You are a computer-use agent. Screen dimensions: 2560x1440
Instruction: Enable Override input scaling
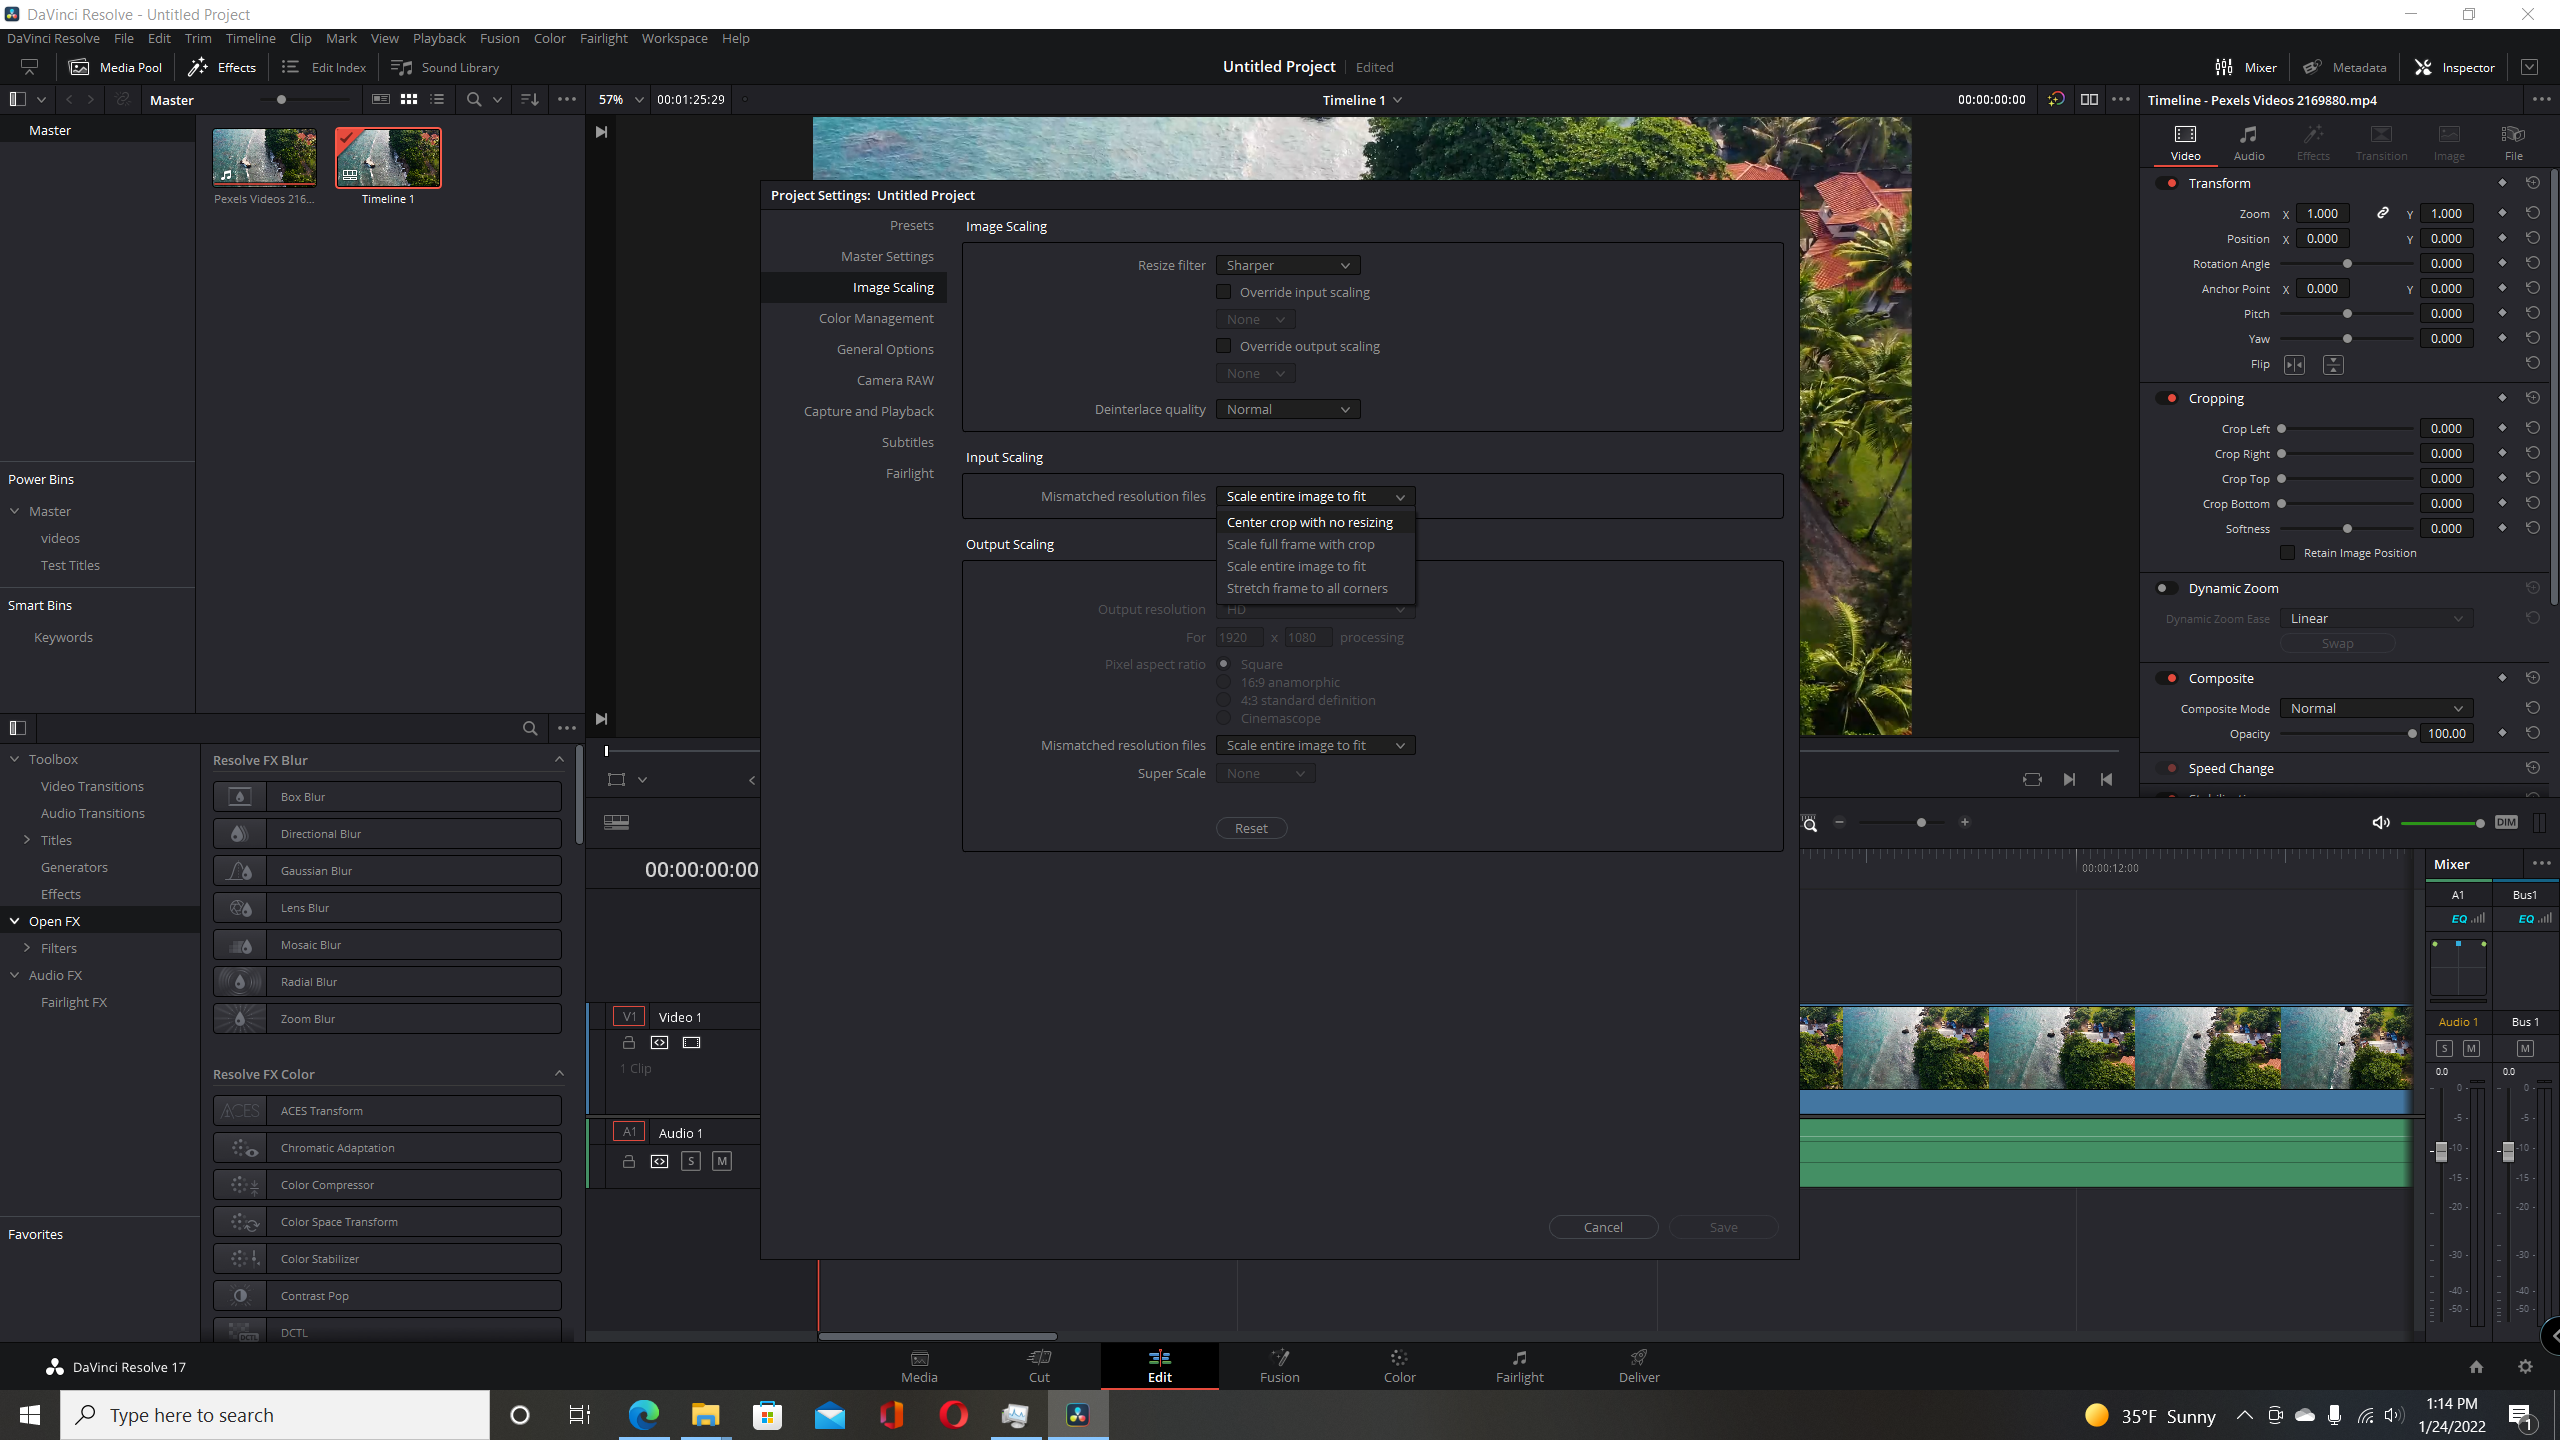click(x=1223, y=292)
